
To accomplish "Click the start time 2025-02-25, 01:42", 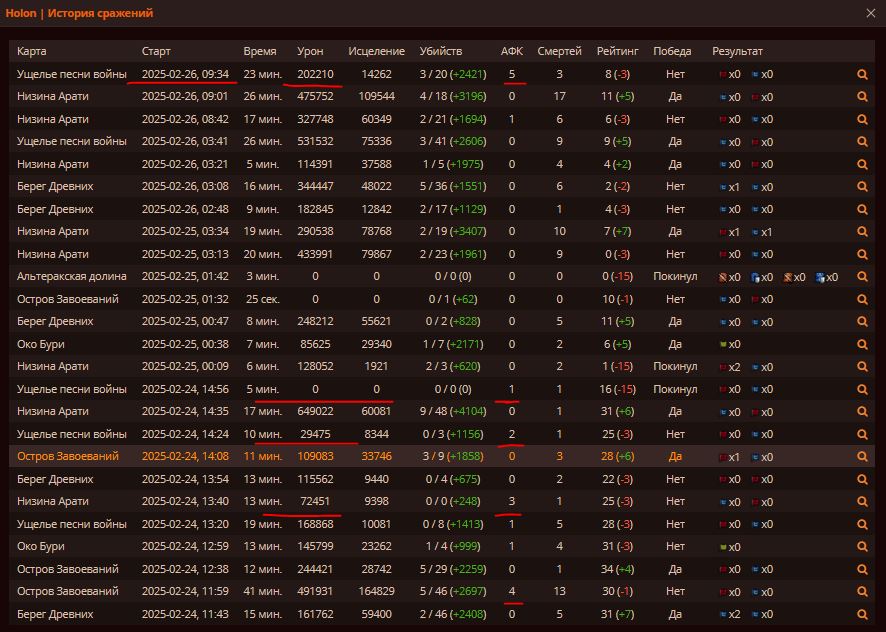I will point(185,276).
